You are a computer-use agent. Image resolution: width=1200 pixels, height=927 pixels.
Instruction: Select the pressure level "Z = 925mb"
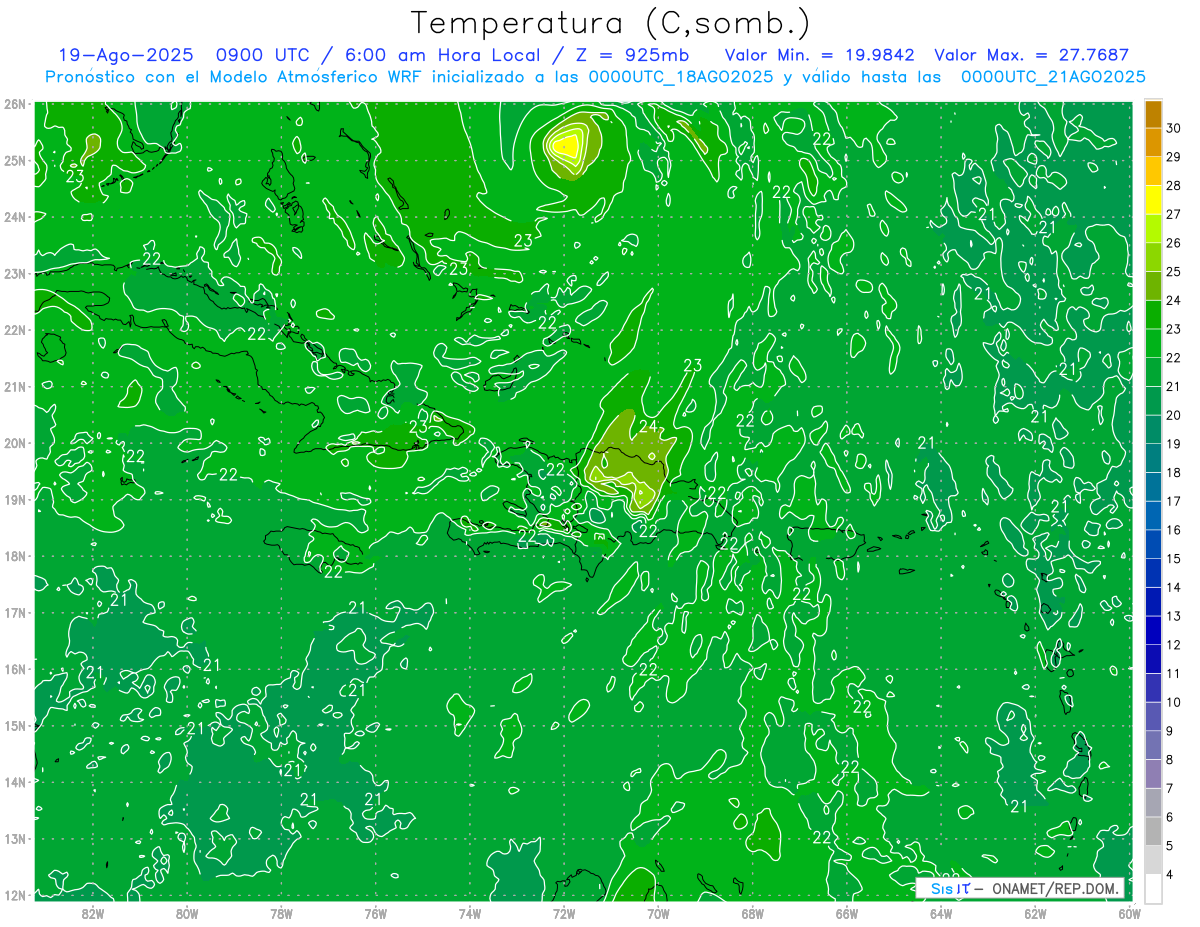(x=631, y=56)
